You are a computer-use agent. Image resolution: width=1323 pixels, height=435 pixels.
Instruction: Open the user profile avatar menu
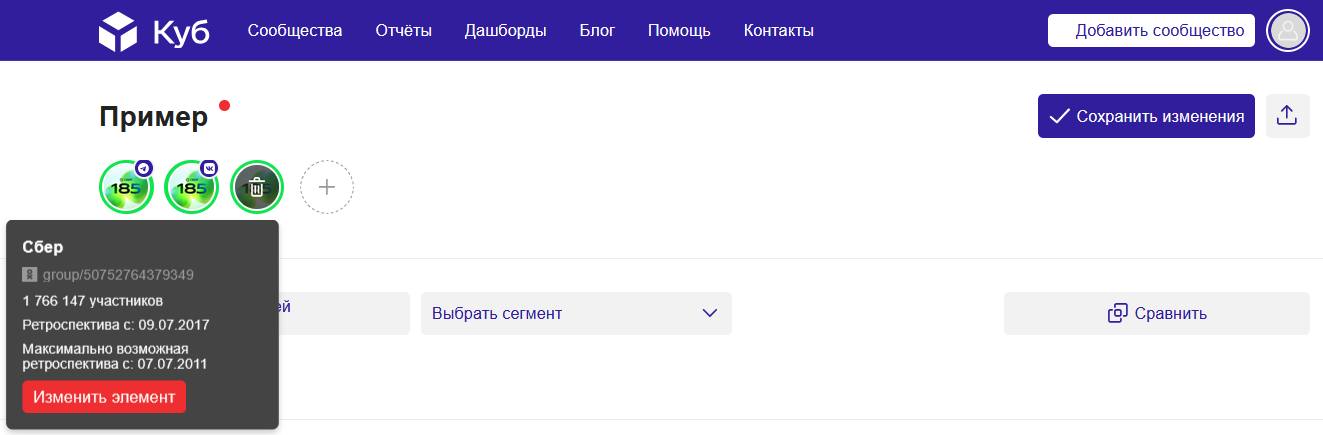coord(1288,31)
